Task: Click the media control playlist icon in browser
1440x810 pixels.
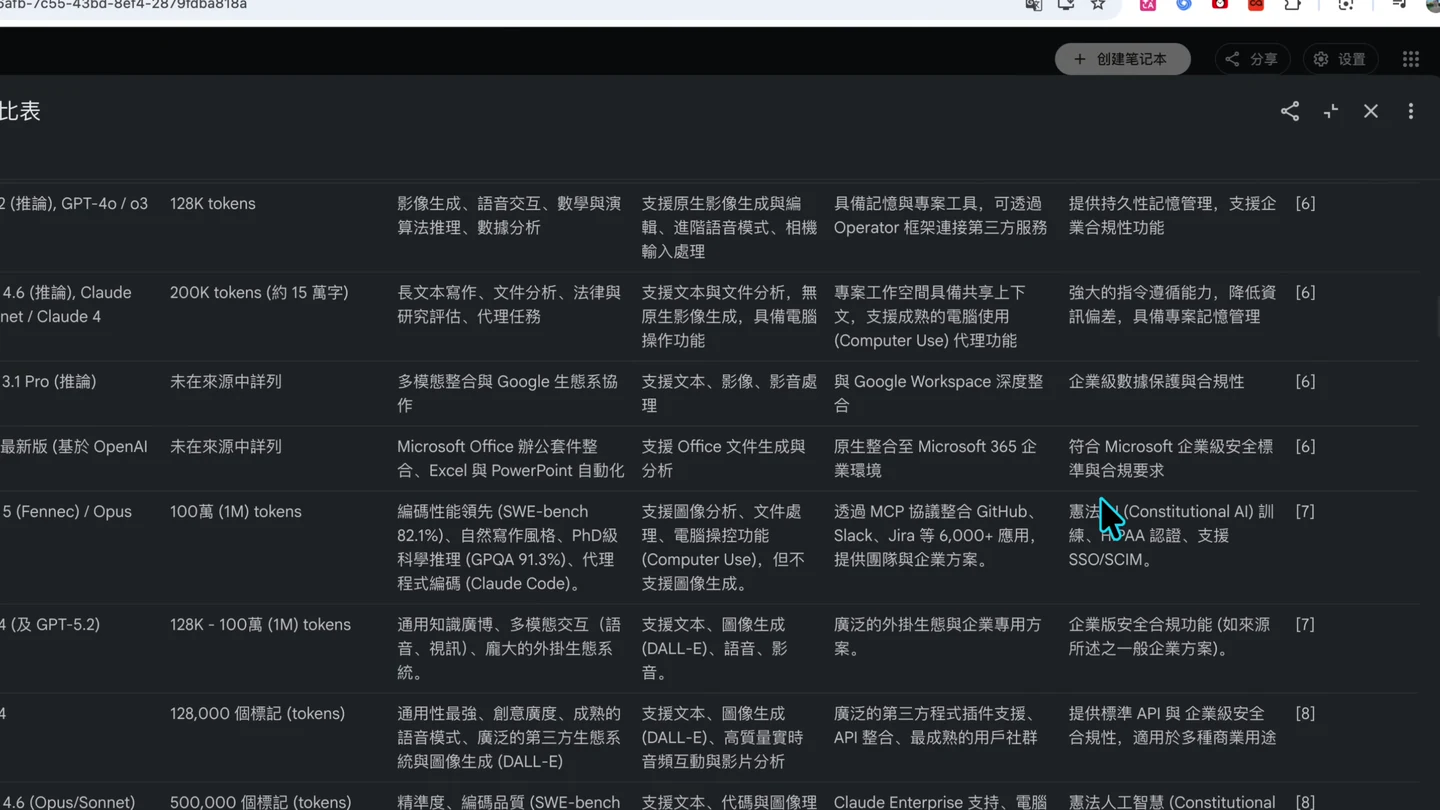Action: coord(1399,5)
